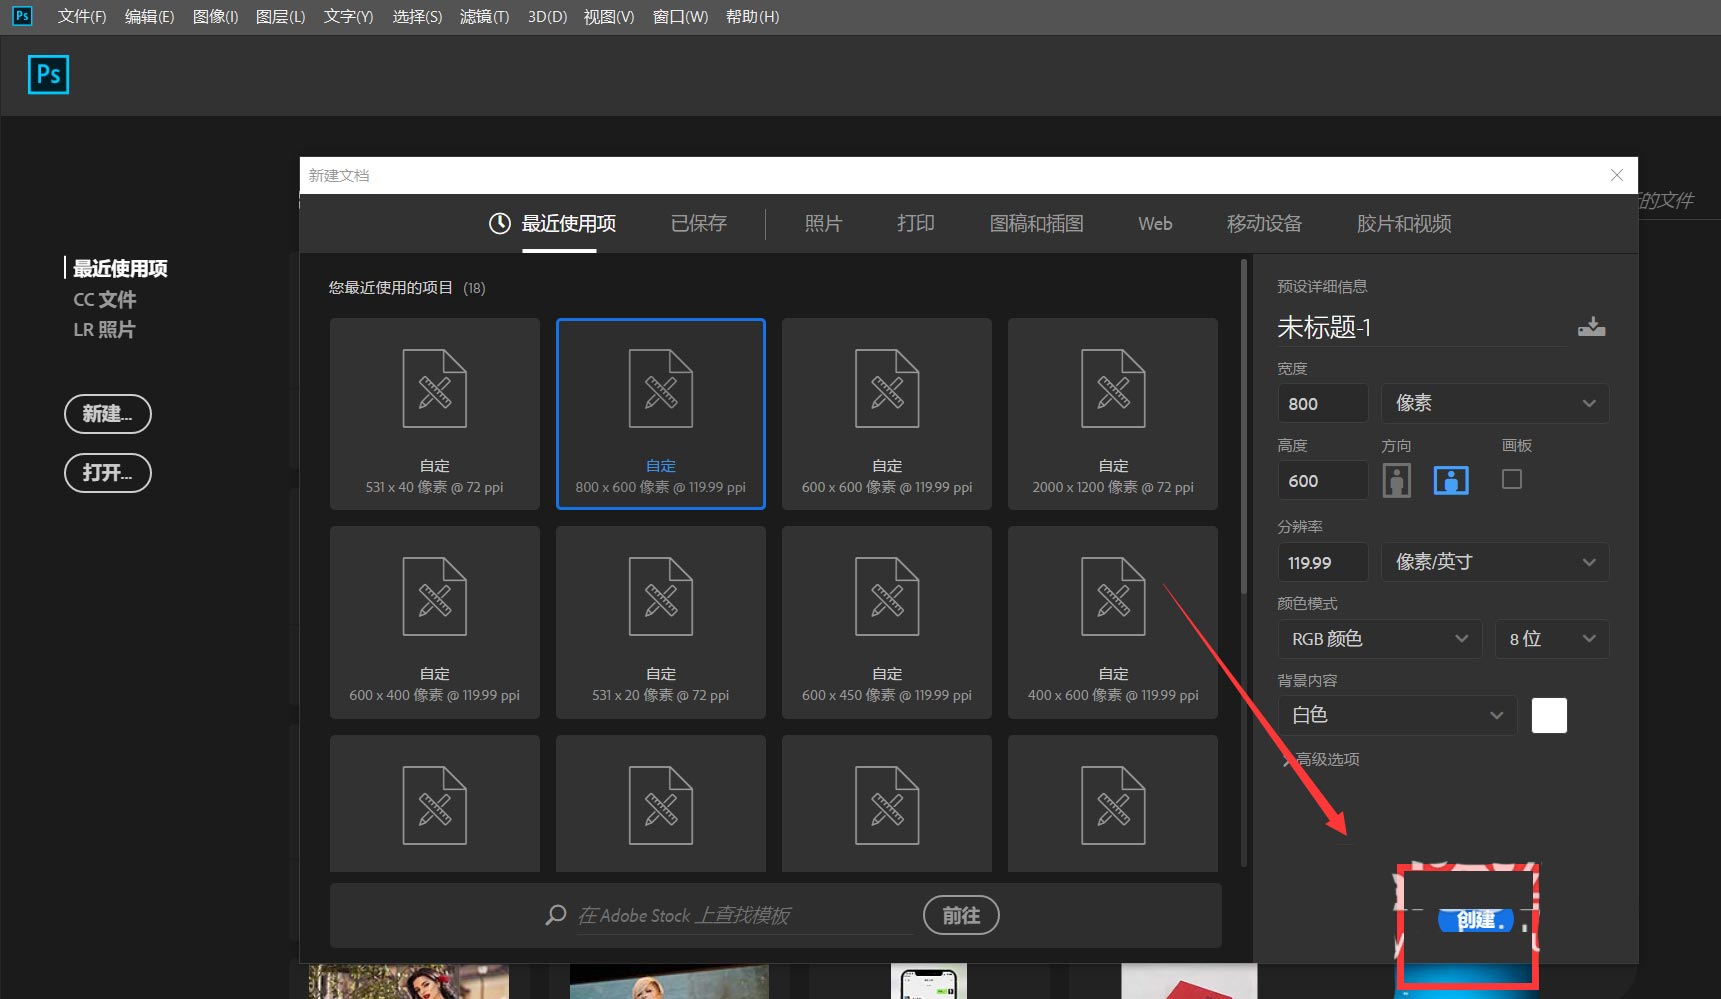The image size is (1721, 999).
Task: Select LR 照片 in the left sidebar
Action: click(104, 329)
